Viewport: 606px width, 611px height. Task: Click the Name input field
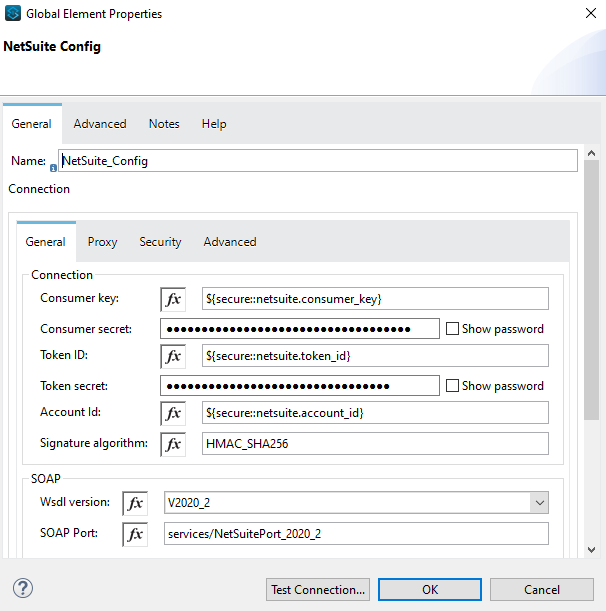click(318, 161)
